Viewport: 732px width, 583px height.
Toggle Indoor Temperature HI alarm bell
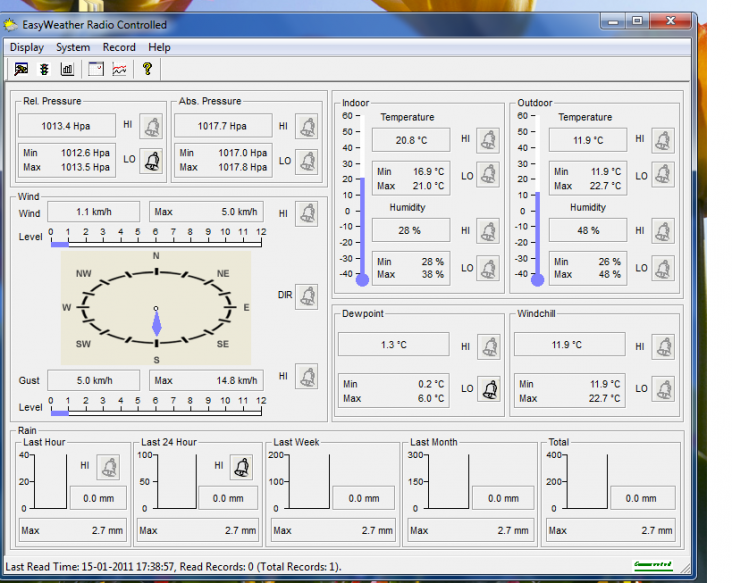point(488,140)
